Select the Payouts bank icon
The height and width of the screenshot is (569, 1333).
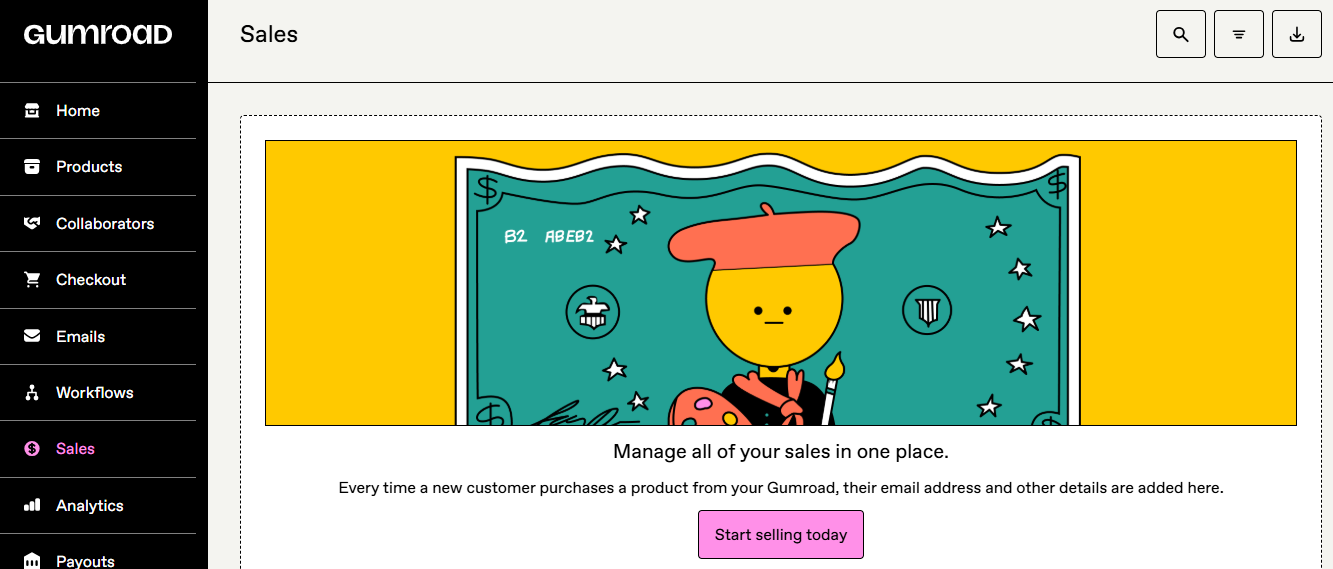(x=32, y=560)
